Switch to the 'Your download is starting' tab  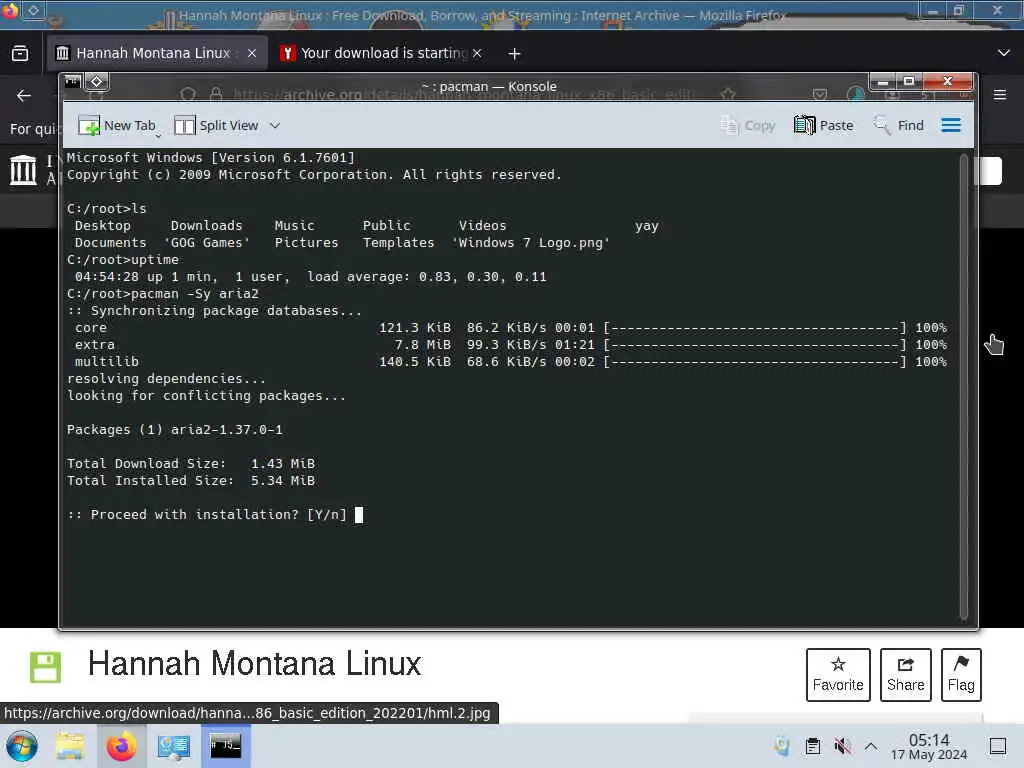tap(382, 53)
